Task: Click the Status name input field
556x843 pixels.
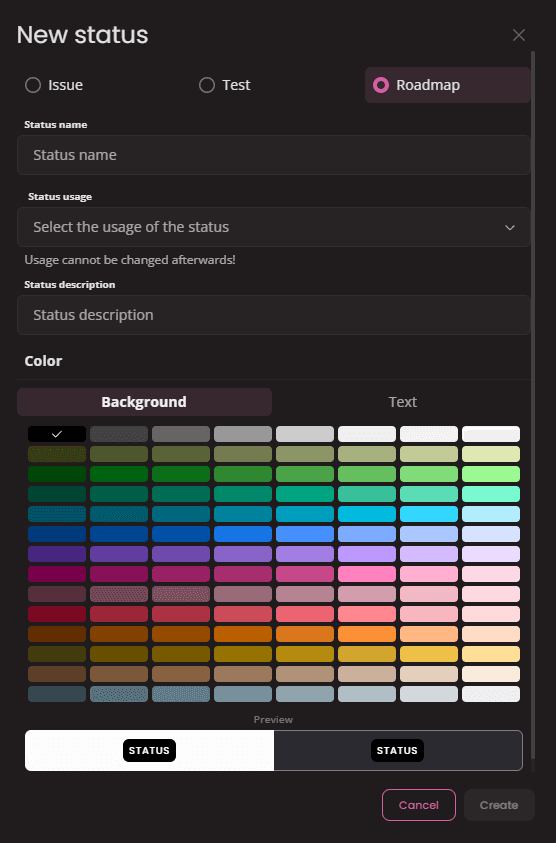Action: [x=274, y=155]
